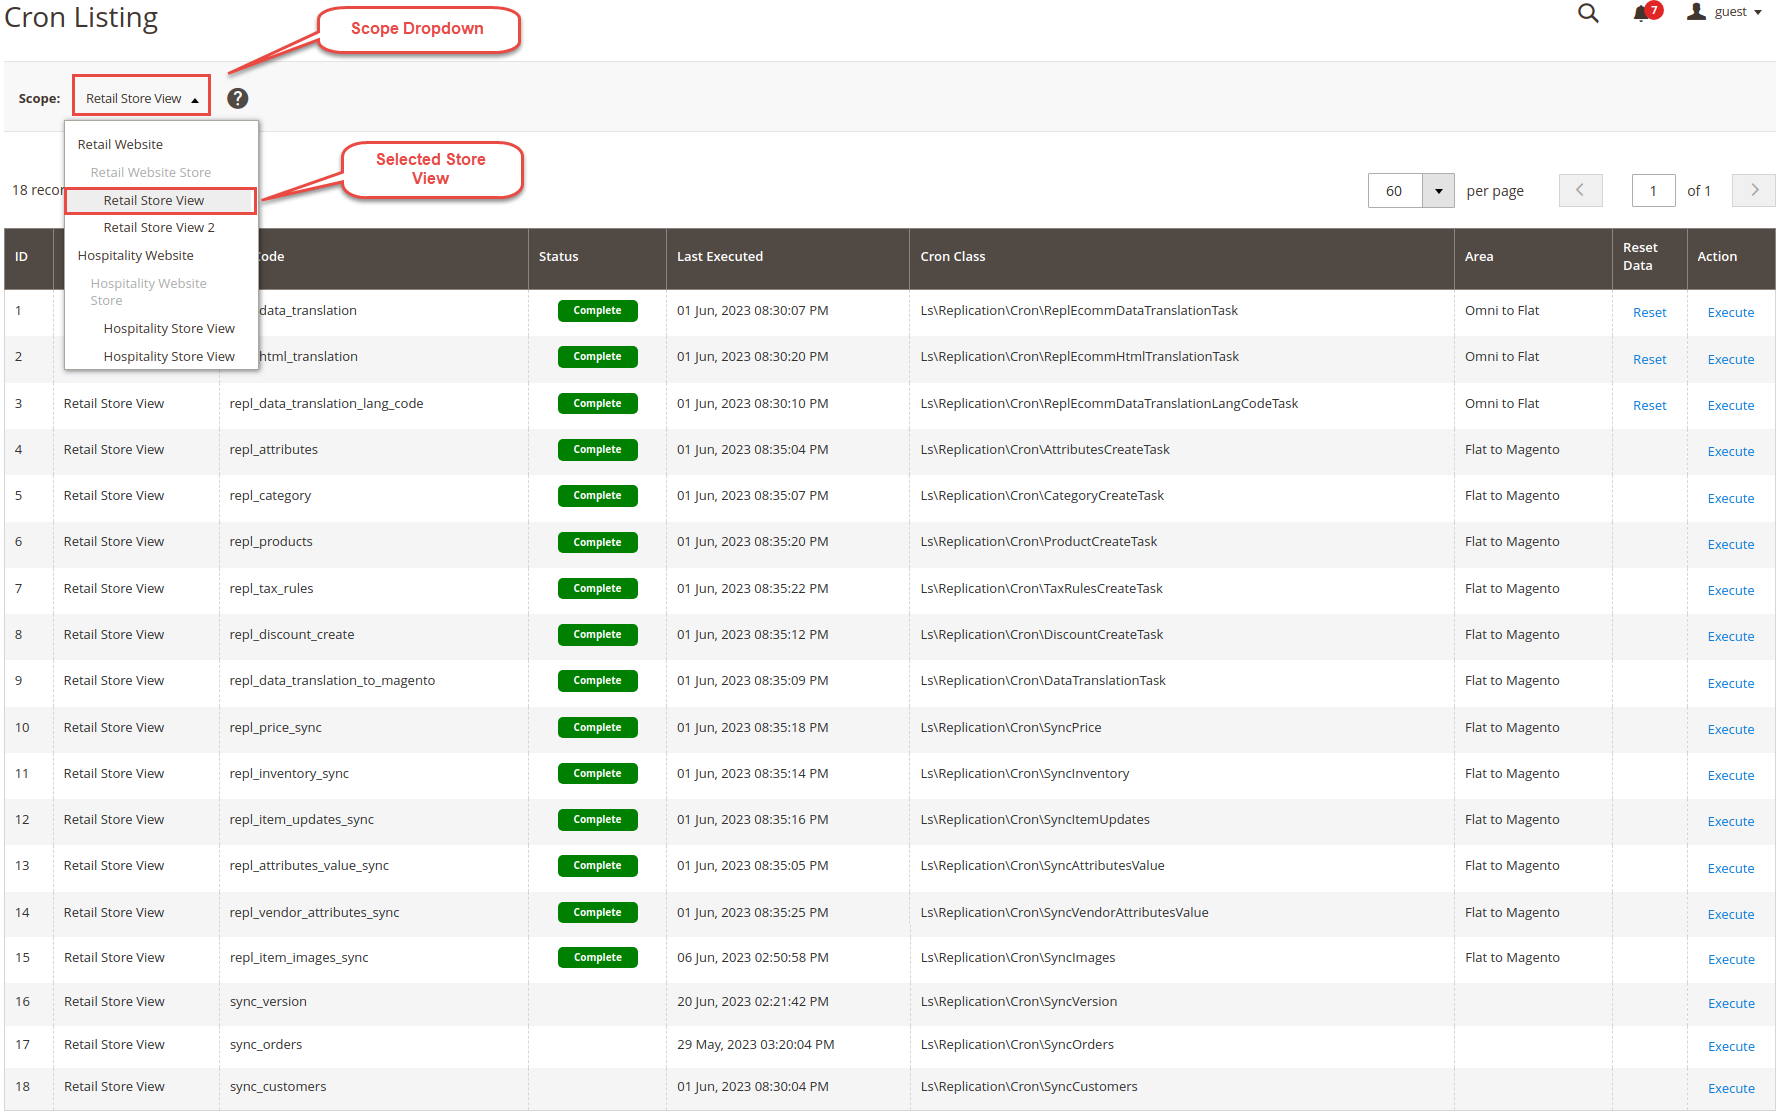Select Retail Store View 2 from scope list
Image resolution: width=1781 pixels, height=1116 pixels.
pyautogui.click(x=159, y=228)
